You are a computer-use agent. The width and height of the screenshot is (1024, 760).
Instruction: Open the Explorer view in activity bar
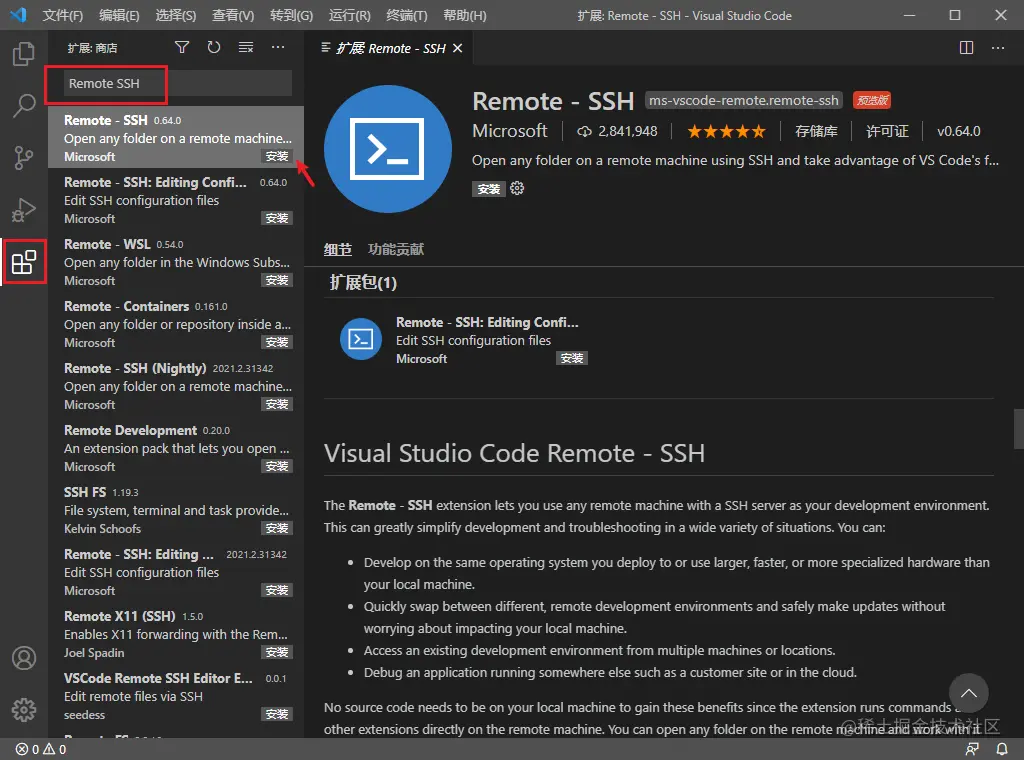coord(24,54)
